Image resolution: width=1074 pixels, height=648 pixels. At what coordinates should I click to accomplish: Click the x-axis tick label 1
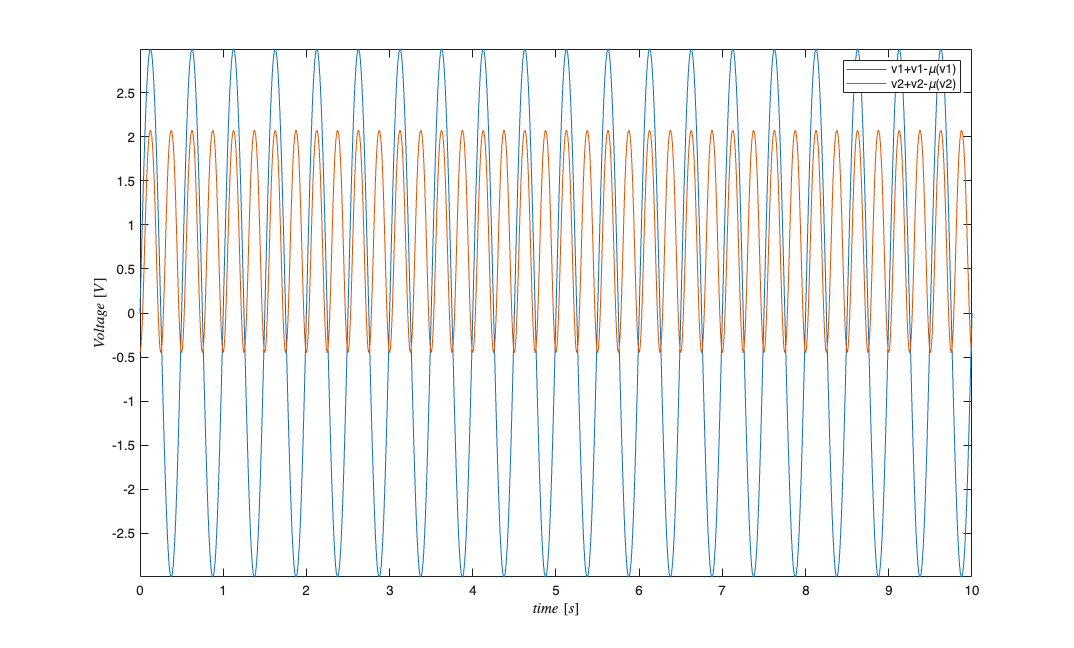tap(223, 591)
